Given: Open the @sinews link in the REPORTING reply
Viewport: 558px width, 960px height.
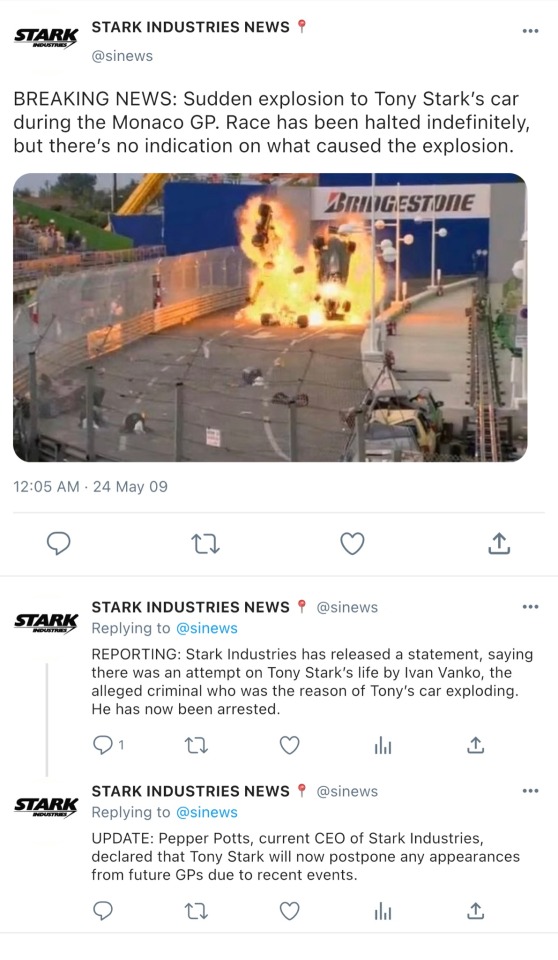Looking at the screenshot, I should 206,628.
